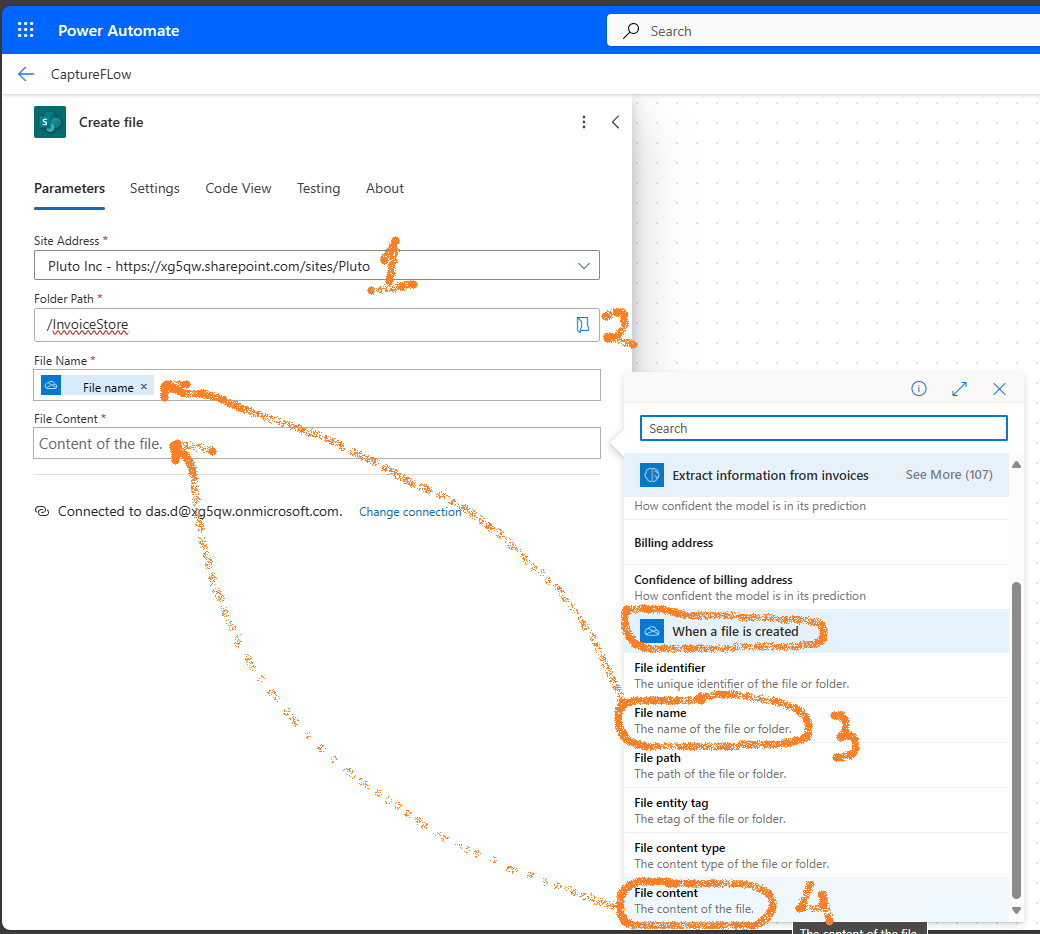Click the back arrow beside CaptureFLow
This screenshot has width=1040, height=934.
click(x=26, y=74)
